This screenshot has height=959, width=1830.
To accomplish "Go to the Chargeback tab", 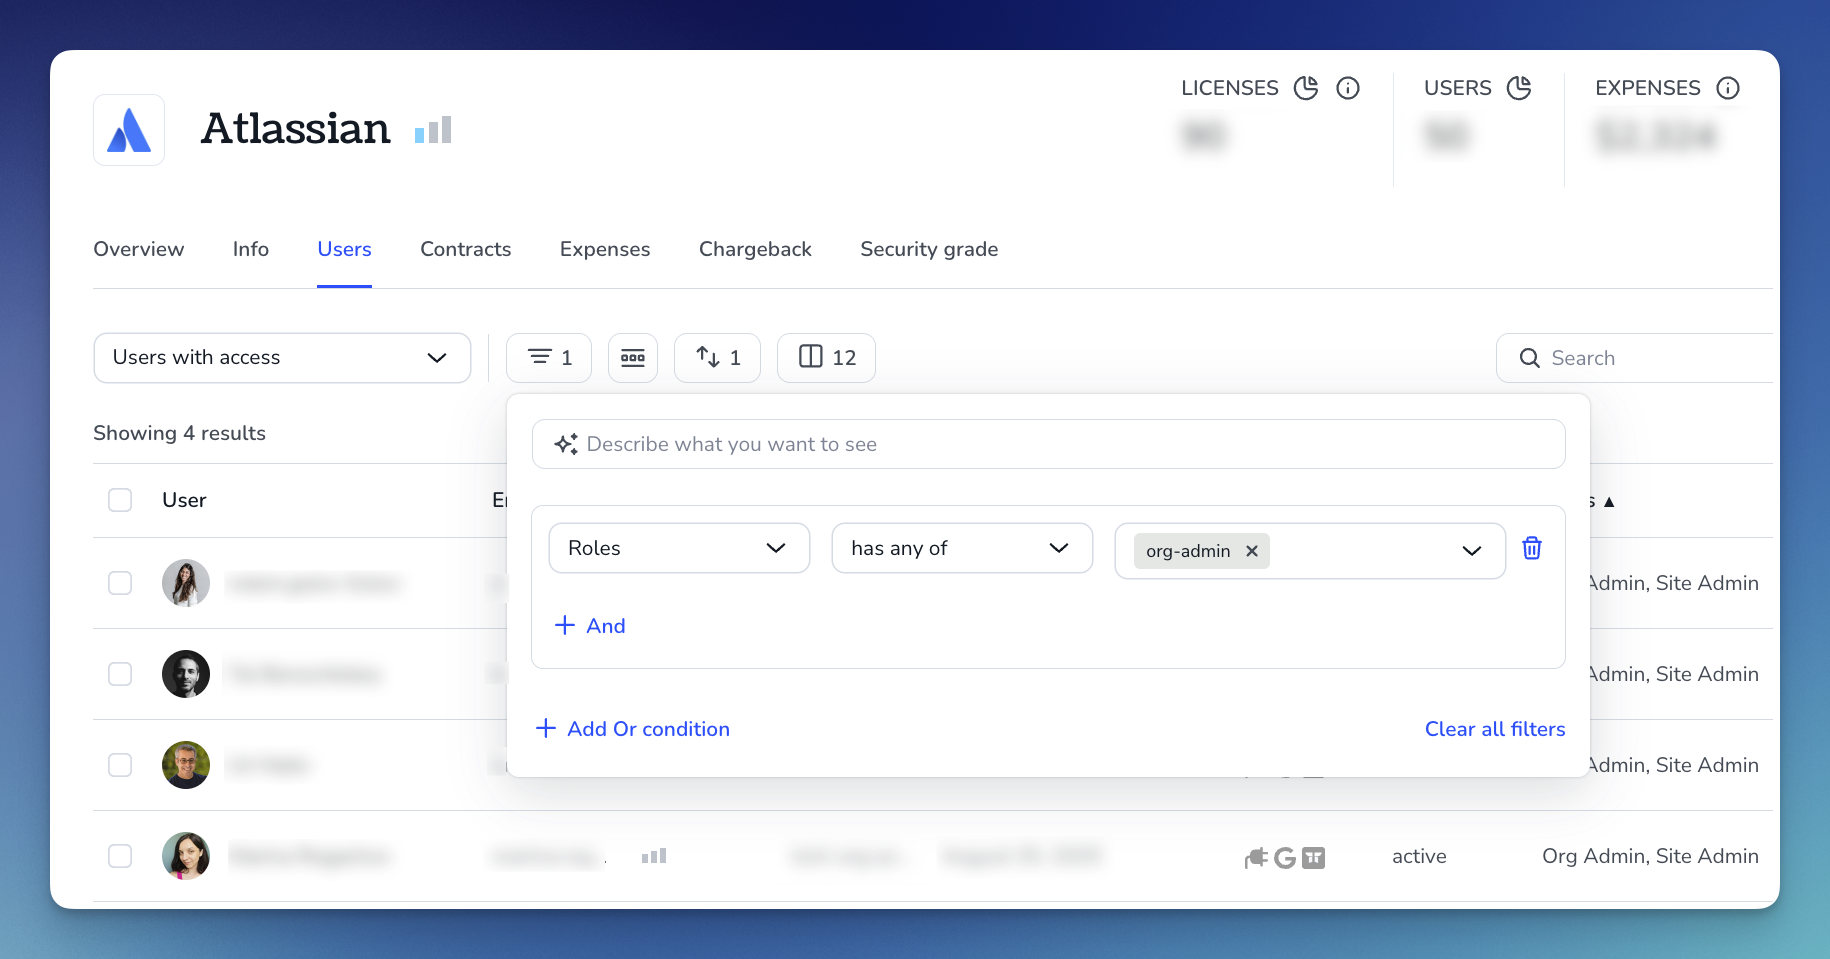I will (x=755, y=249).
